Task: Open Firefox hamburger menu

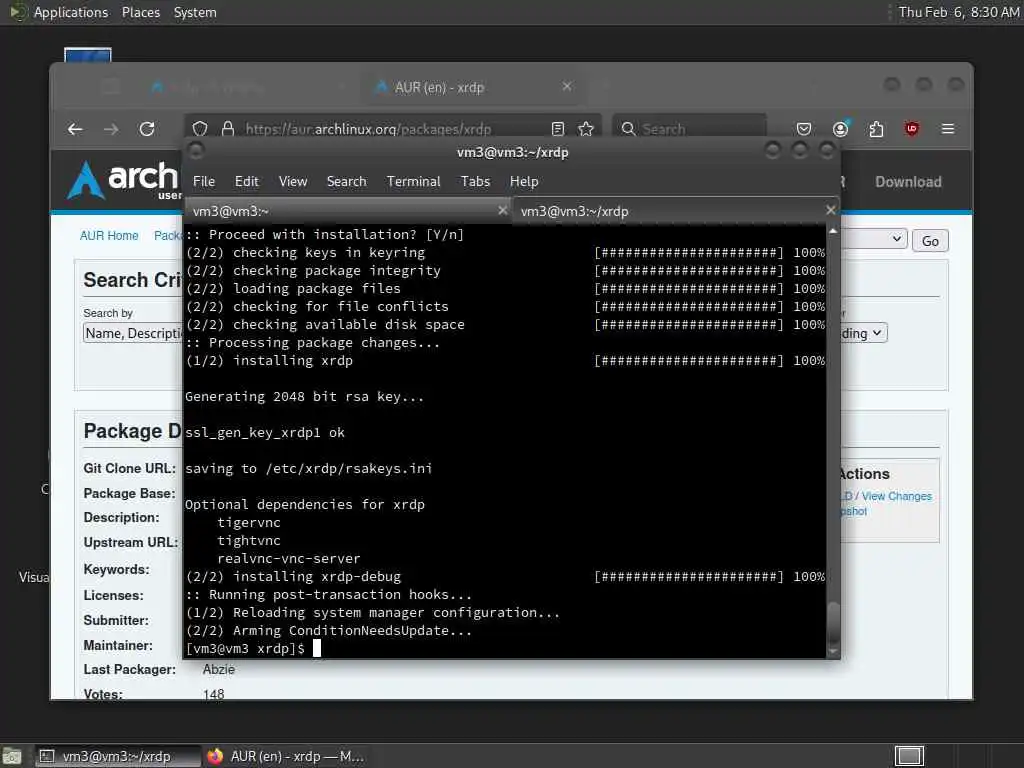Action: pos(948,129)
